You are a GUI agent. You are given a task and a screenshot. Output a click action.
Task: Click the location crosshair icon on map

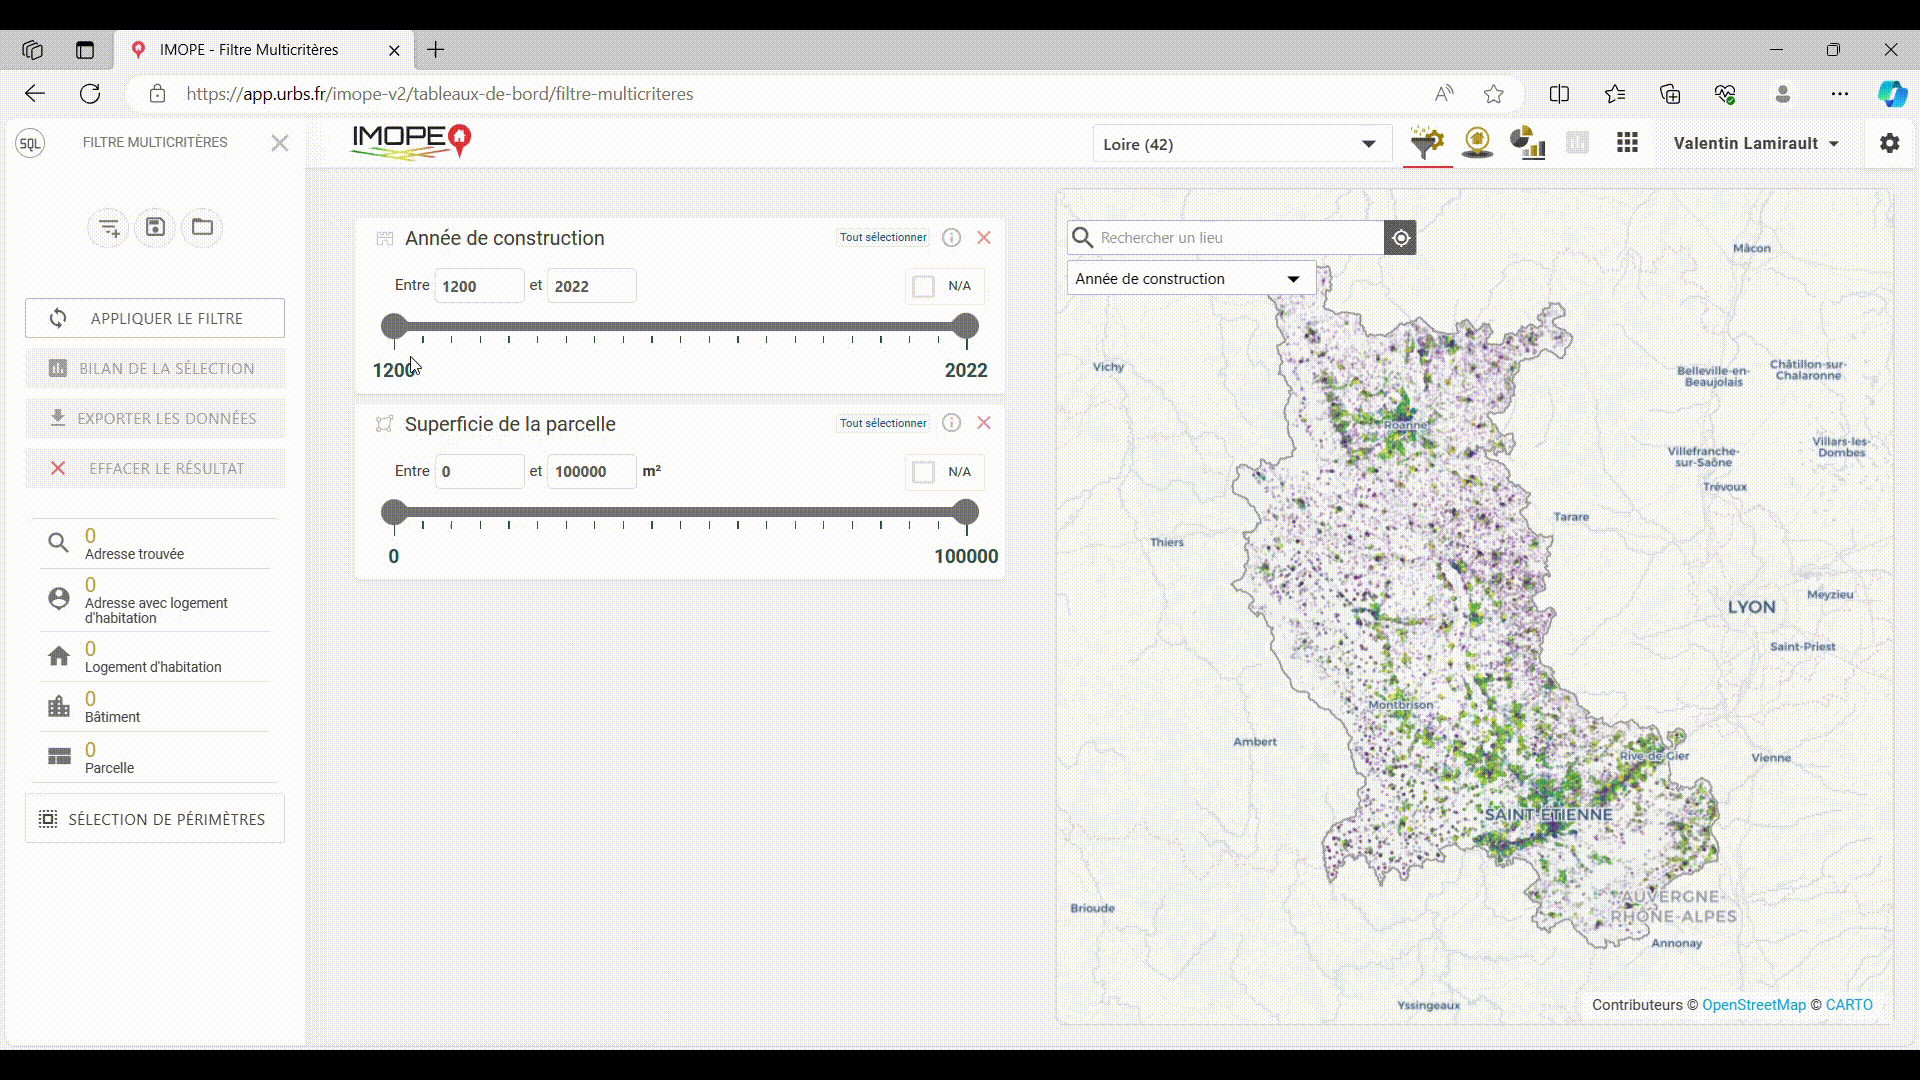(1402, 237)
